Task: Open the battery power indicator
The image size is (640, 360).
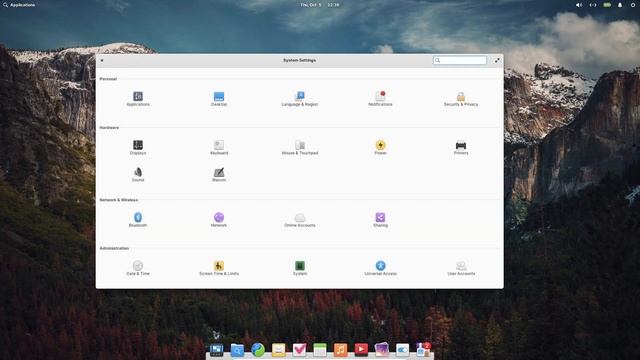Action: (x=607, y=5)
